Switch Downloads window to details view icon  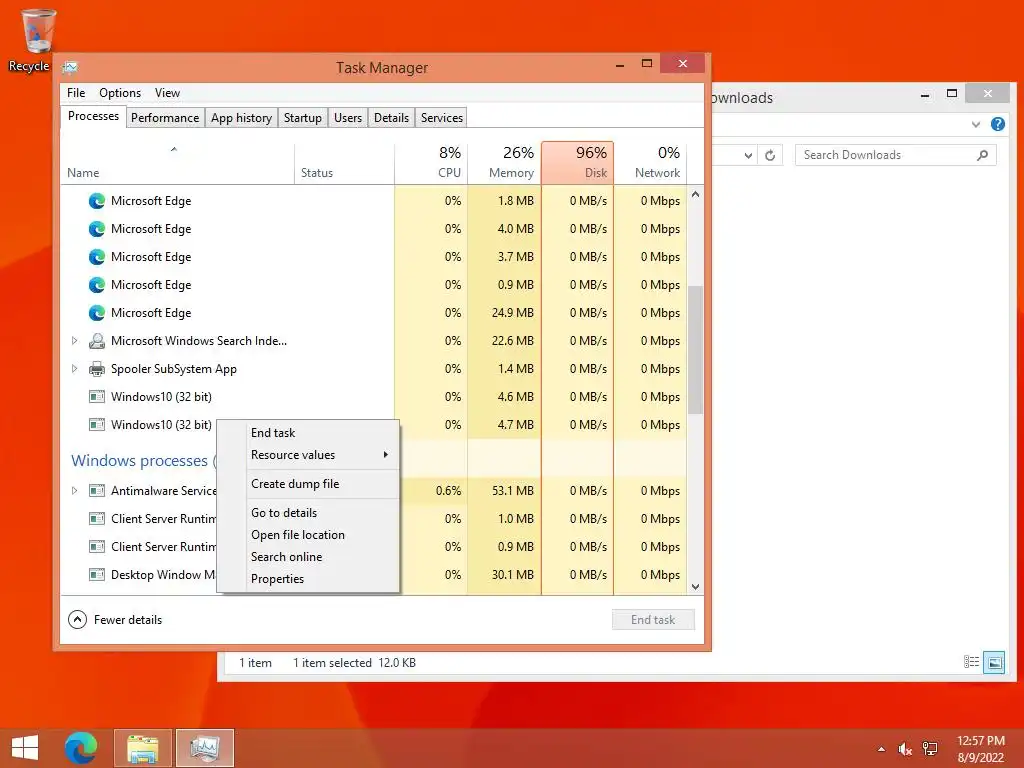tap(971, 662)
